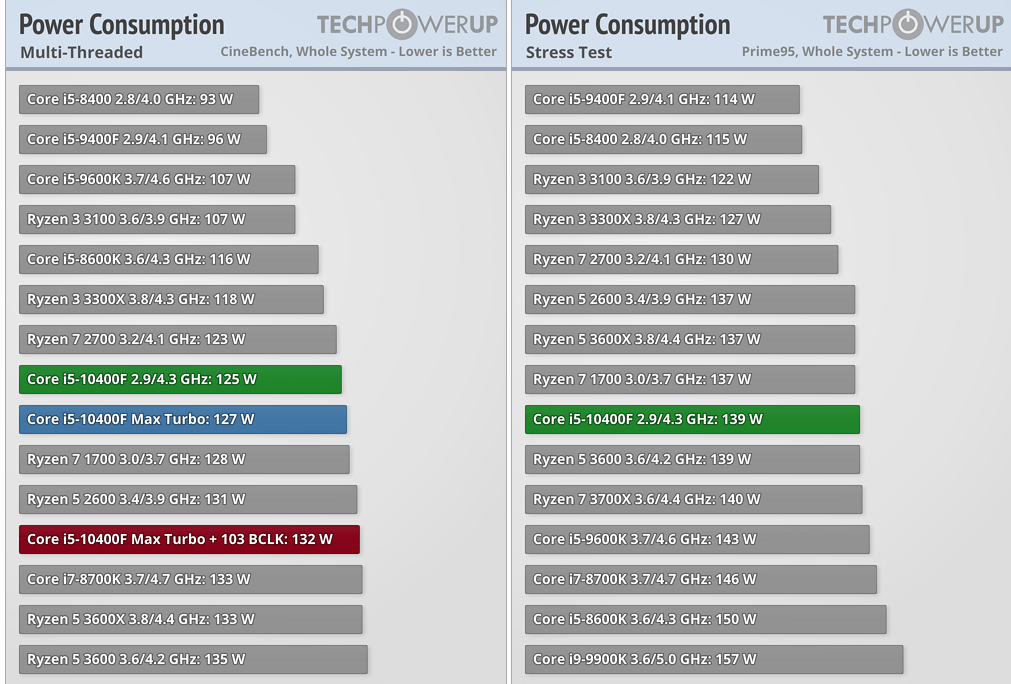The width and height of the screenshot is (1011, 684).
Task: Click the red Max Turbo + 103 BCLK bar
Action: coord(189,539)
